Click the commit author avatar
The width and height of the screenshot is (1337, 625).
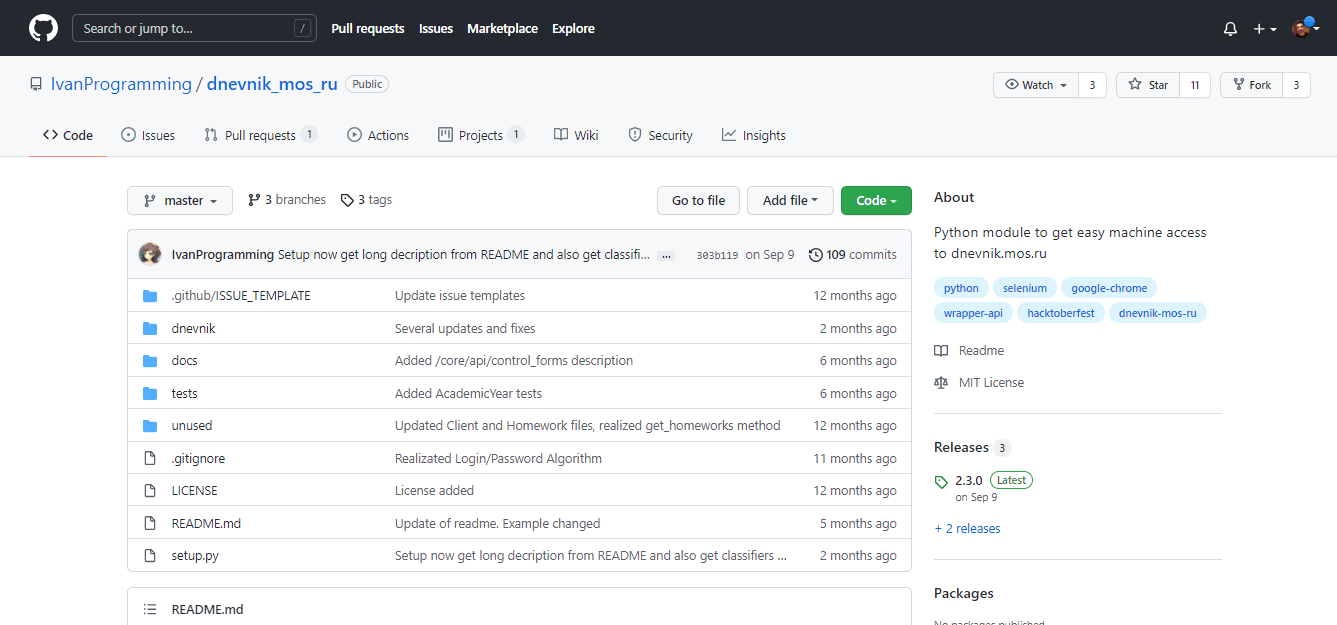tap(150, 254)
